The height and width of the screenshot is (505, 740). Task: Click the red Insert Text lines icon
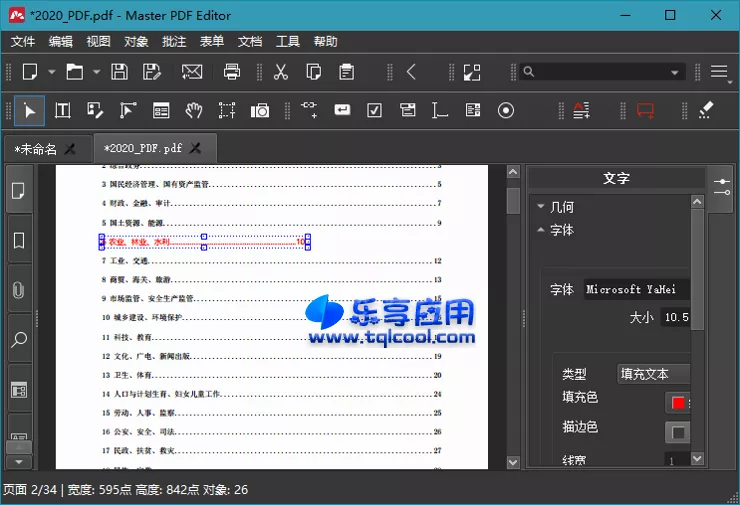(x=581, y=110)
